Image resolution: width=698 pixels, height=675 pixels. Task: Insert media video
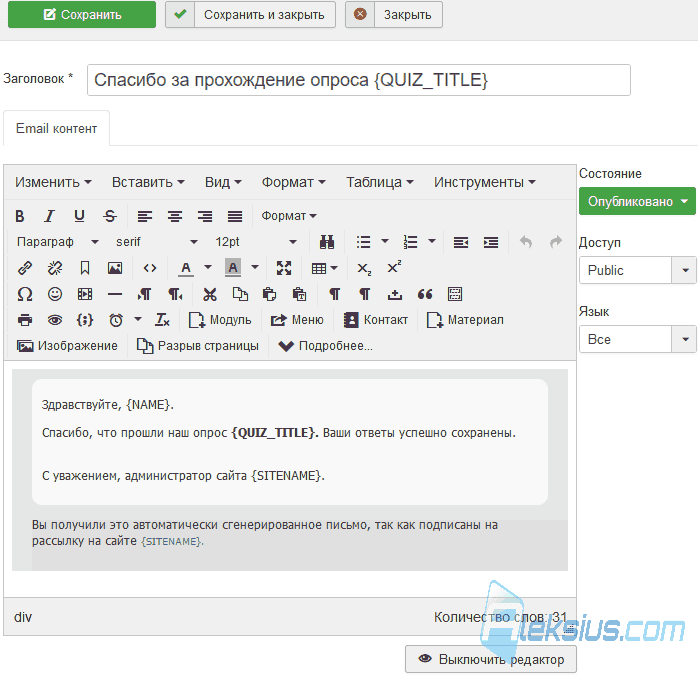tap(85, 294)
